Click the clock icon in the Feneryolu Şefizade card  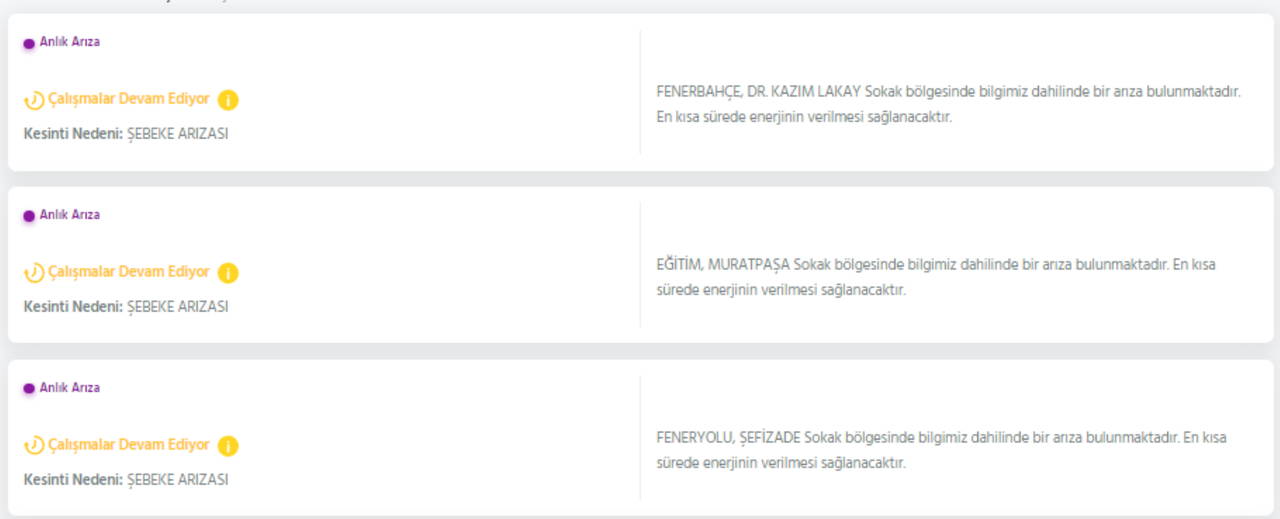point(34,446)
